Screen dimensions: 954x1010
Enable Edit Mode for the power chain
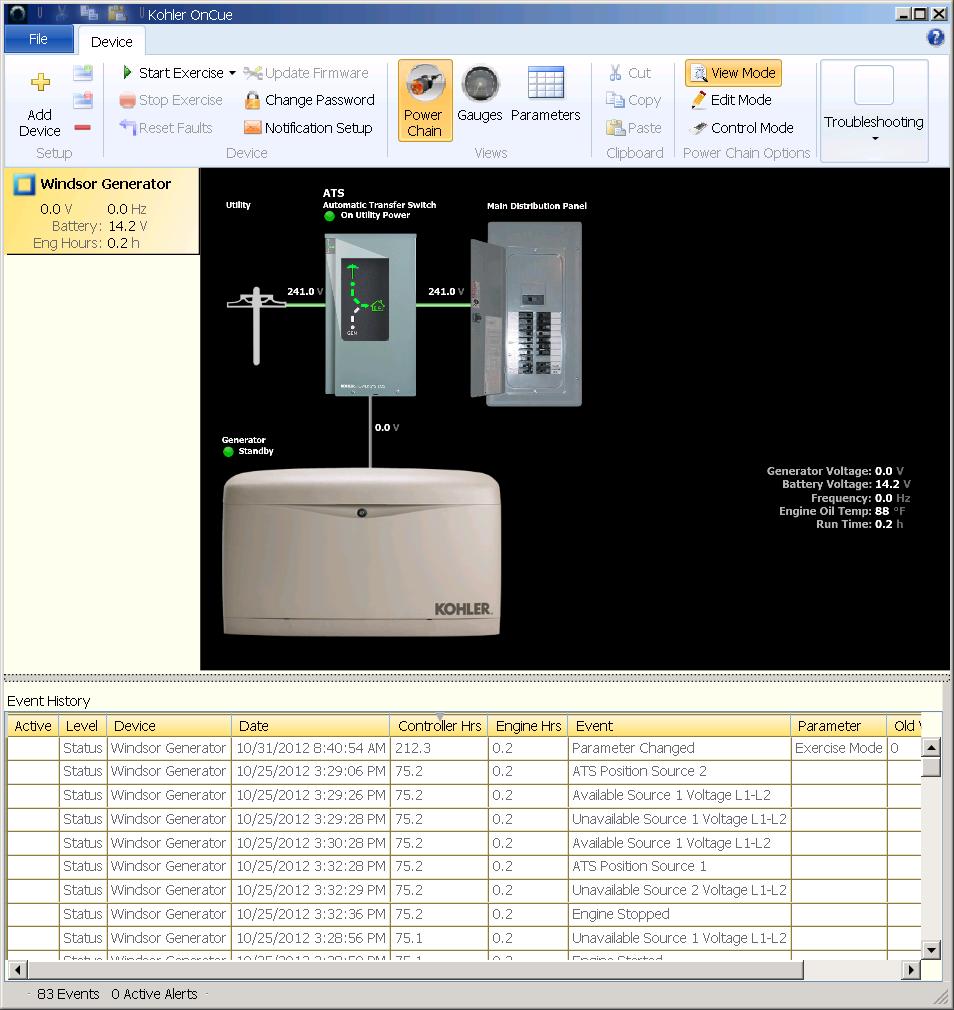point(731,100)
